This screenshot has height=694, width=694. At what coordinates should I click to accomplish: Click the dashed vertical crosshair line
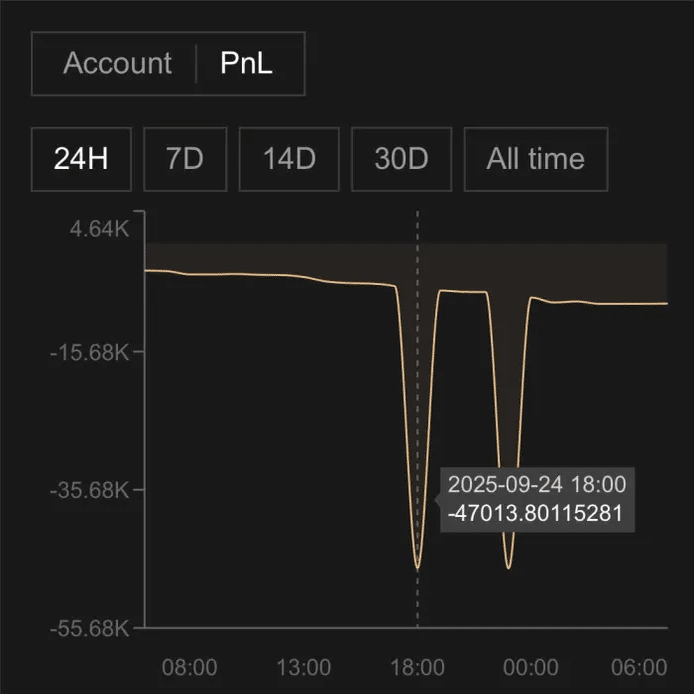[417, 398]
